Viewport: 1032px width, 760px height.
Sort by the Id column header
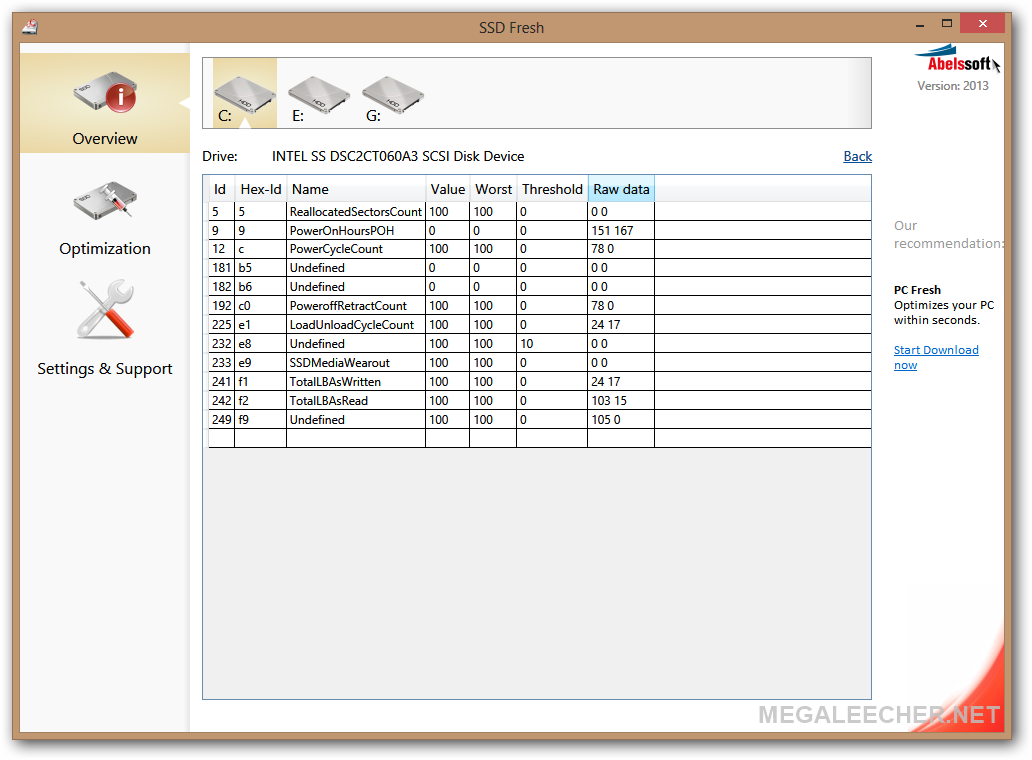pyautogui.click(x=221, y=190)
